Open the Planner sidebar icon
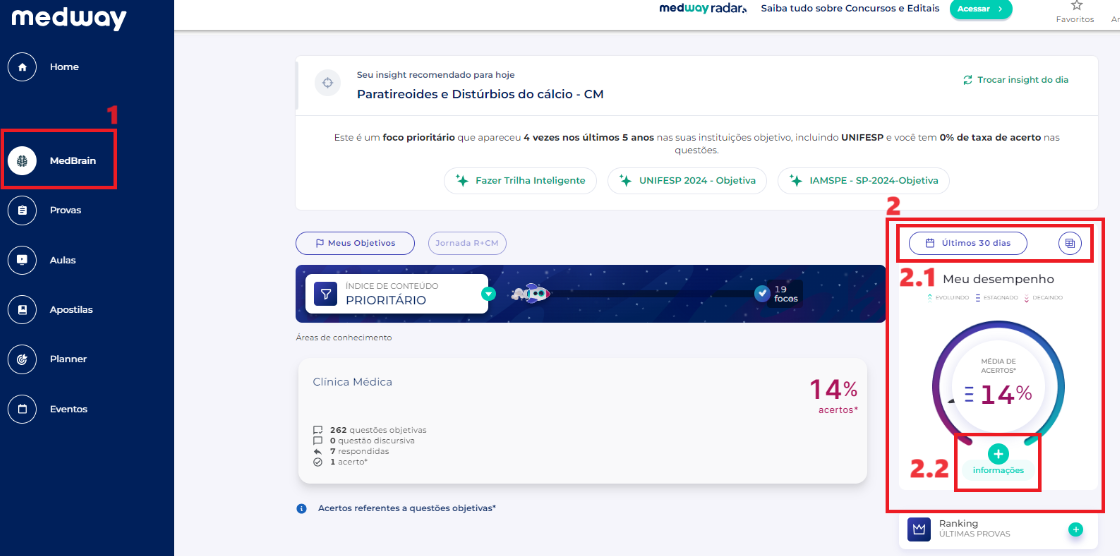 [22, 359]
